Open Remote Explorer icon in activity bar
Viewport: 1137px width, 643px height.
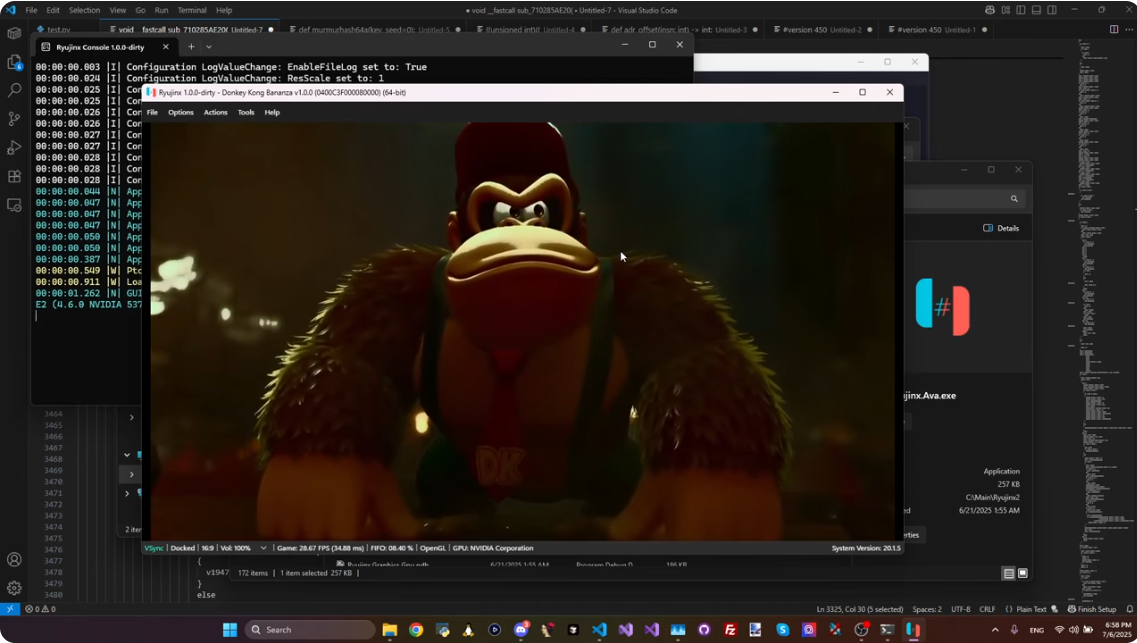(x=14, y=205)
